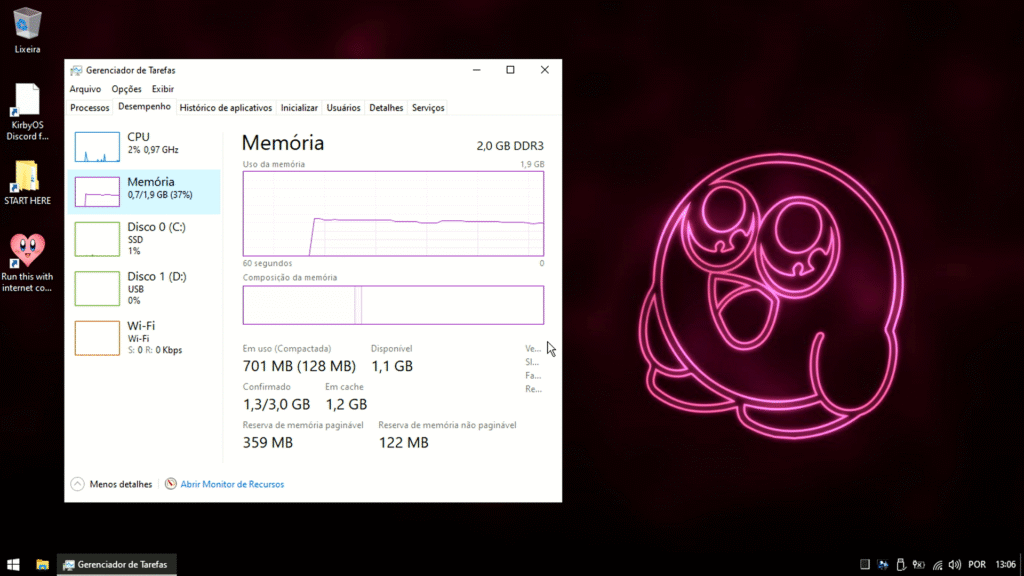Open Abrir Monitor de Recursos link
The image size is (1024, 576).
point(232,484)
